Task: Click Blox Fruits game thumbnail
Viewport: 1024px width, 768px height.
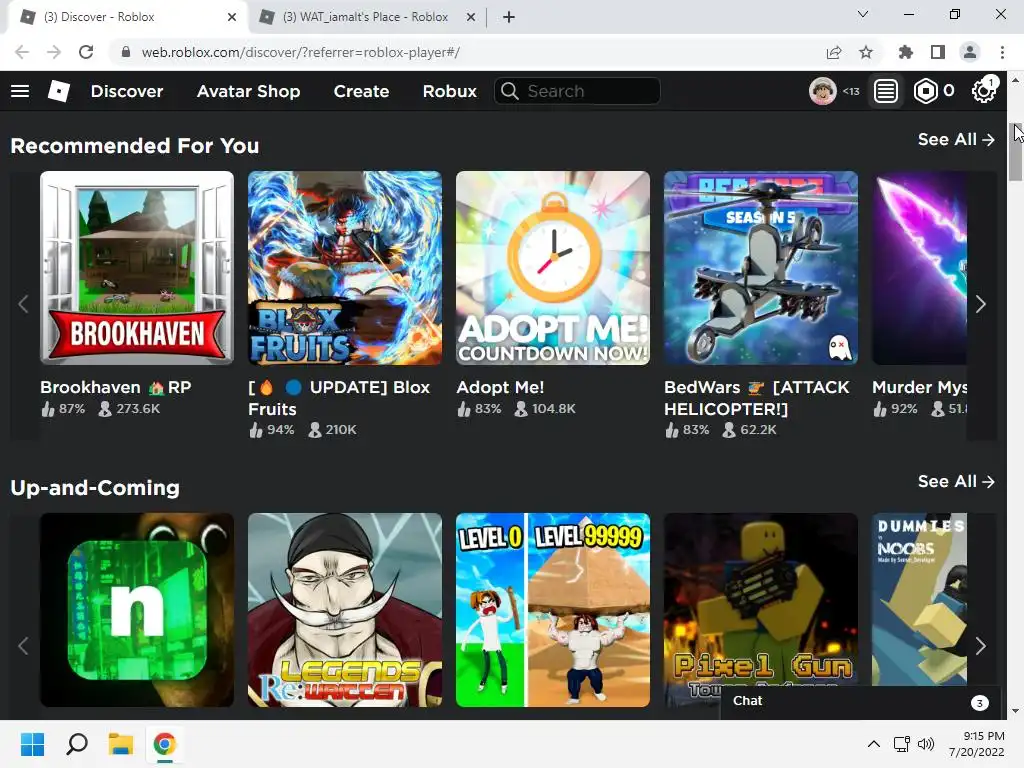Action: pos(345,268)
